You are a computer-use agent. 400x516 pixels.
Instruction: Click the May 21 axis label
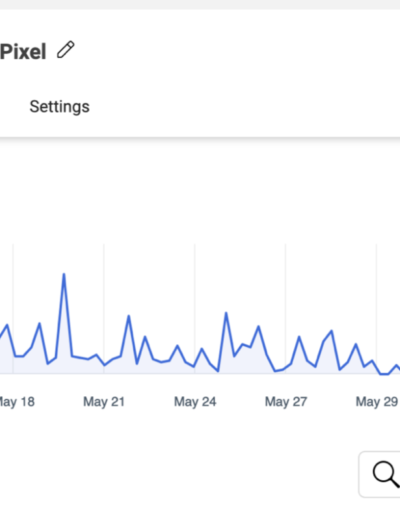(x=104, y=402)
